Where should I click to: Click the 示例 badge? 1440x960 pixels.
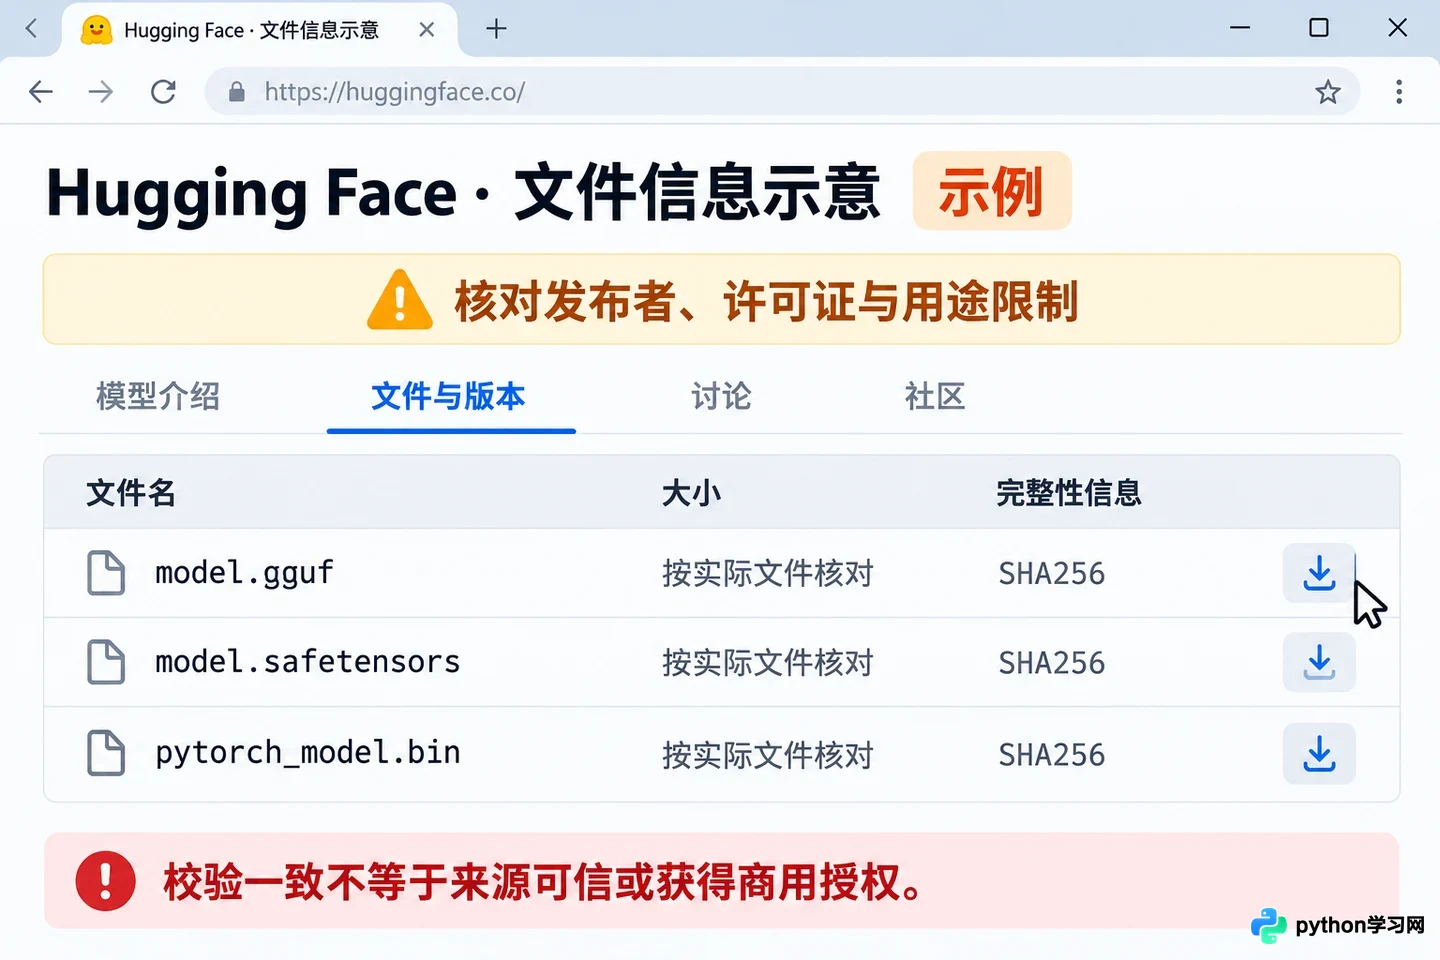992,191
